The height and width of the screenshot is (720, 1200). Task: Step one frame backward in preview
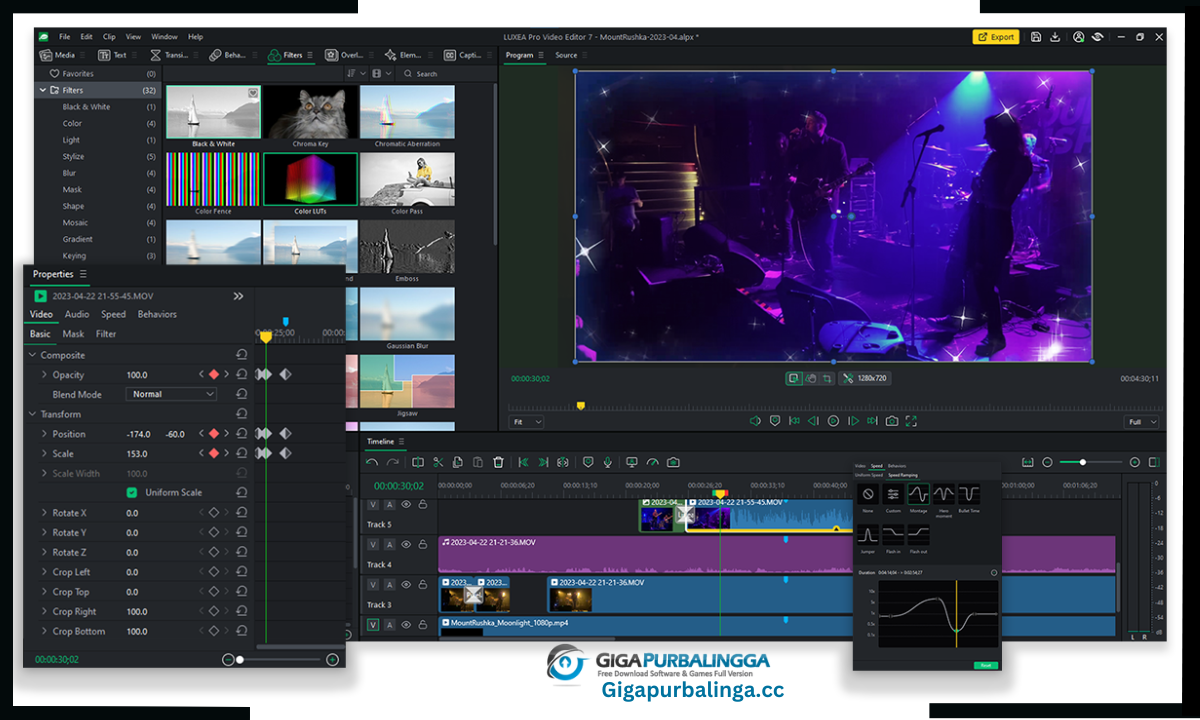814,421
